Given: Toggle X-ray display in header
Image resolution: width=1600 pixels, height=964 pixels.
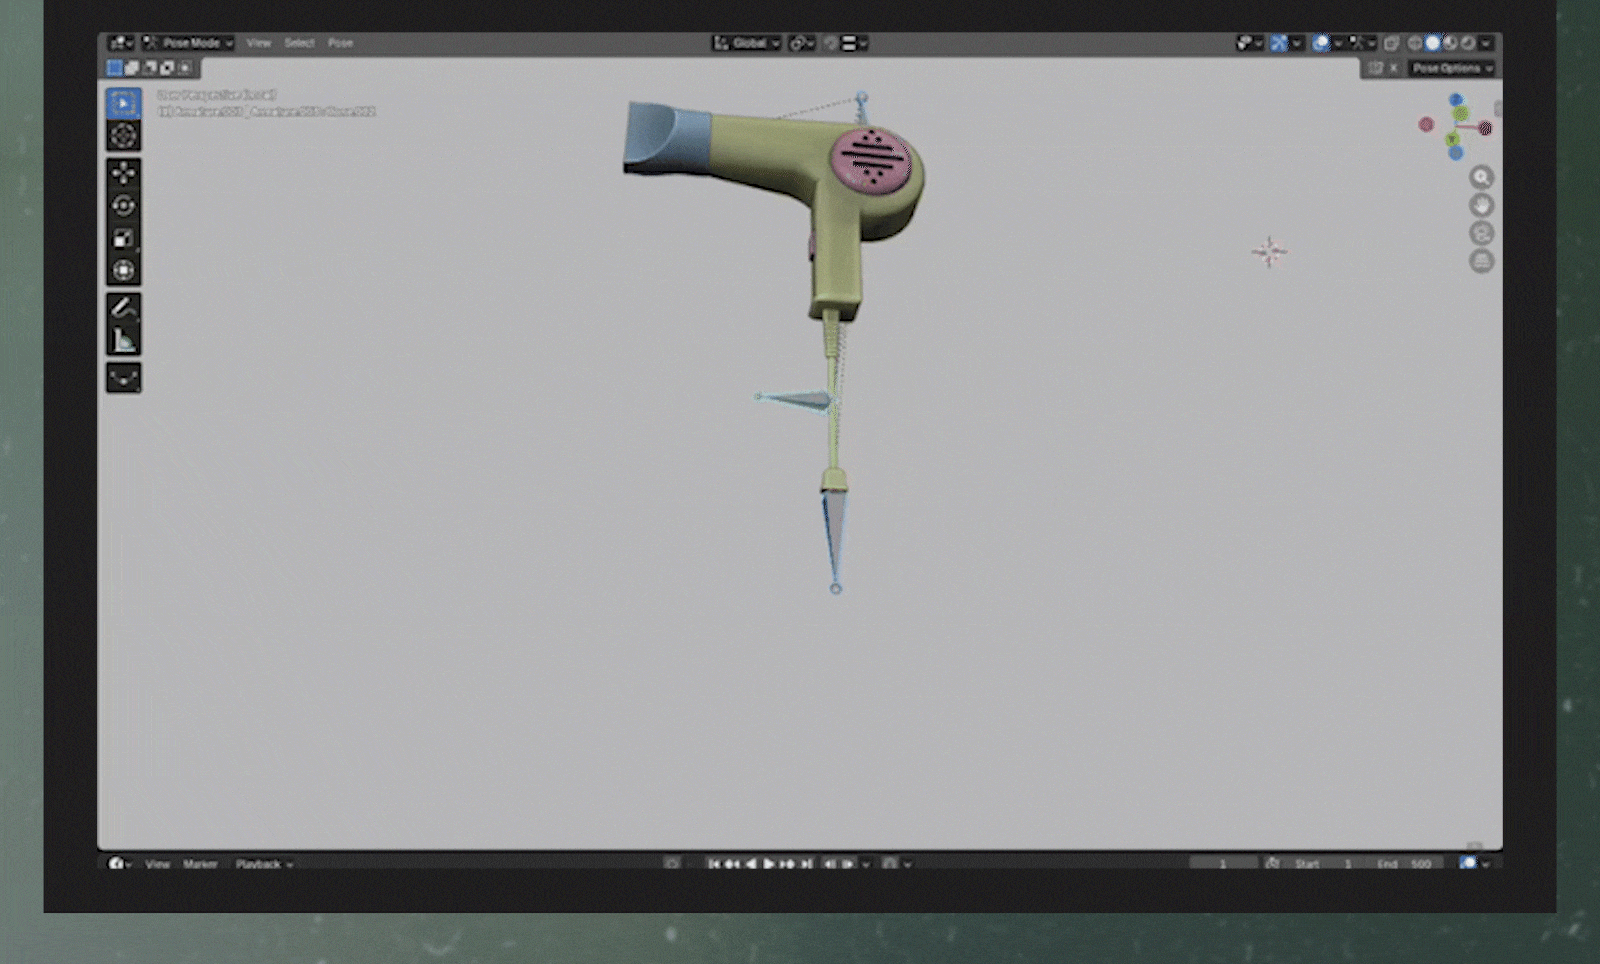Looking at the screenshot, I should (x=1391, y=43).
